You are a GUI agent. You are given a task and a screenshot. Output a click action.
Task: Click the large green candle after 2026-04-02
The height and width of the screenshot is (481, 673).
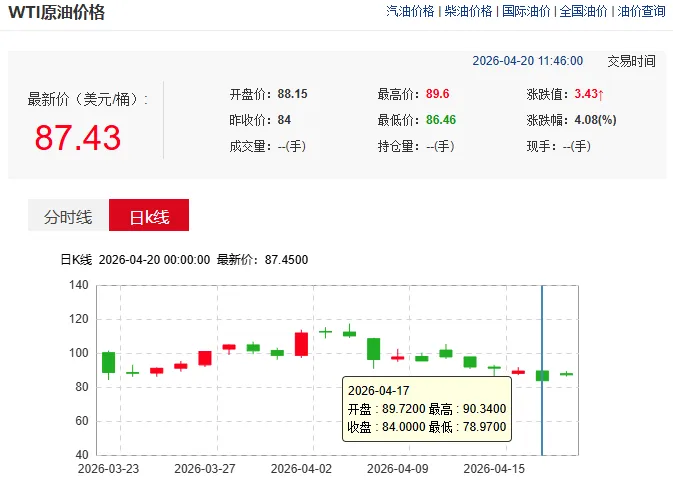point(373,349)
